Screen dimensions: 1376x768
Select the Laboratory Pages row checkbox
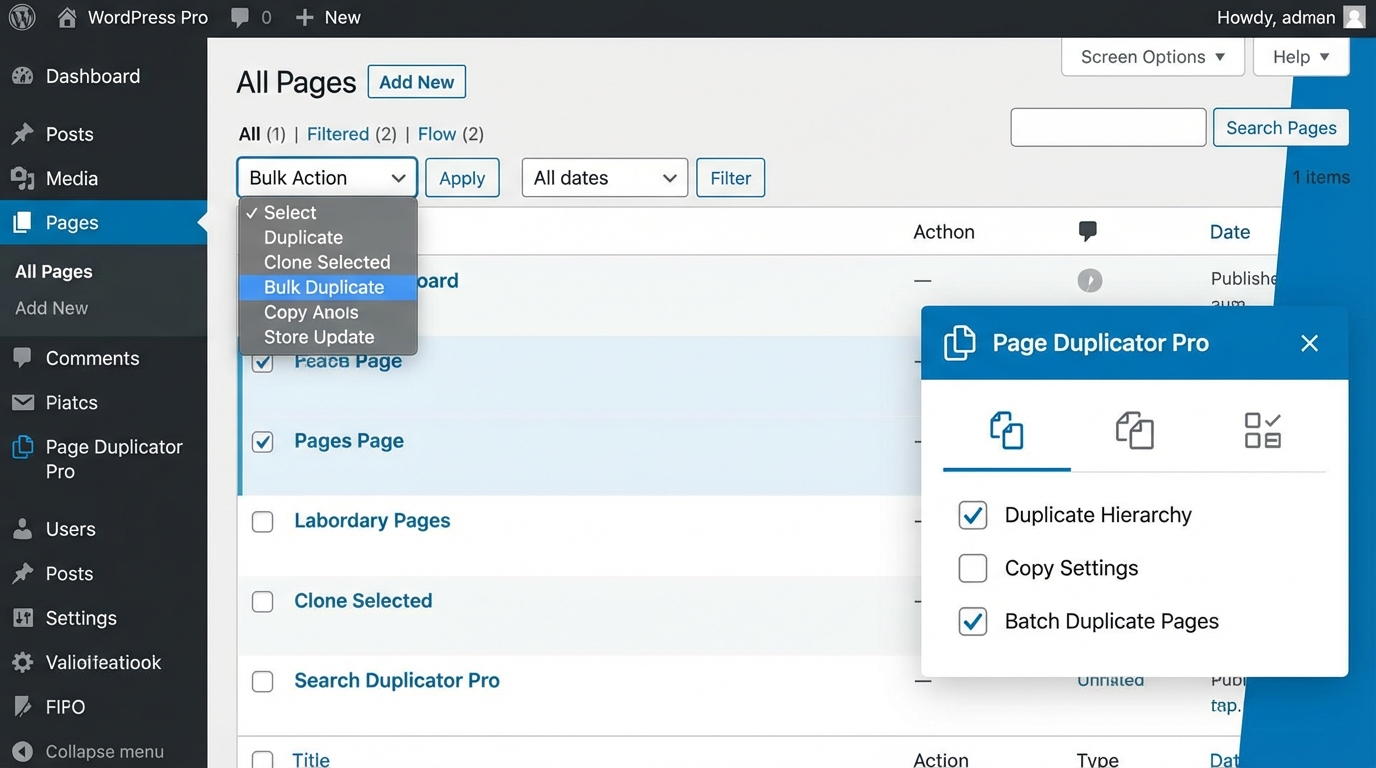point(262,521)
